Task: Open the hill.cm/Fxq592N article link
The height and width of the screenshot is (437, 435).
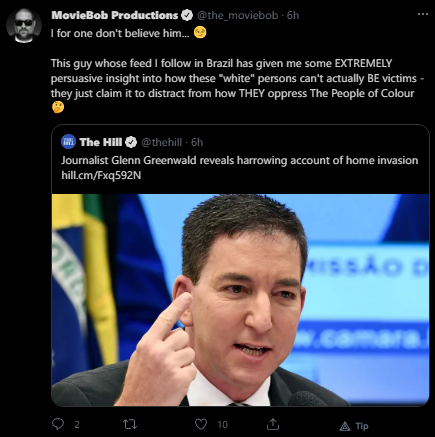Action: tap(101, 175)
